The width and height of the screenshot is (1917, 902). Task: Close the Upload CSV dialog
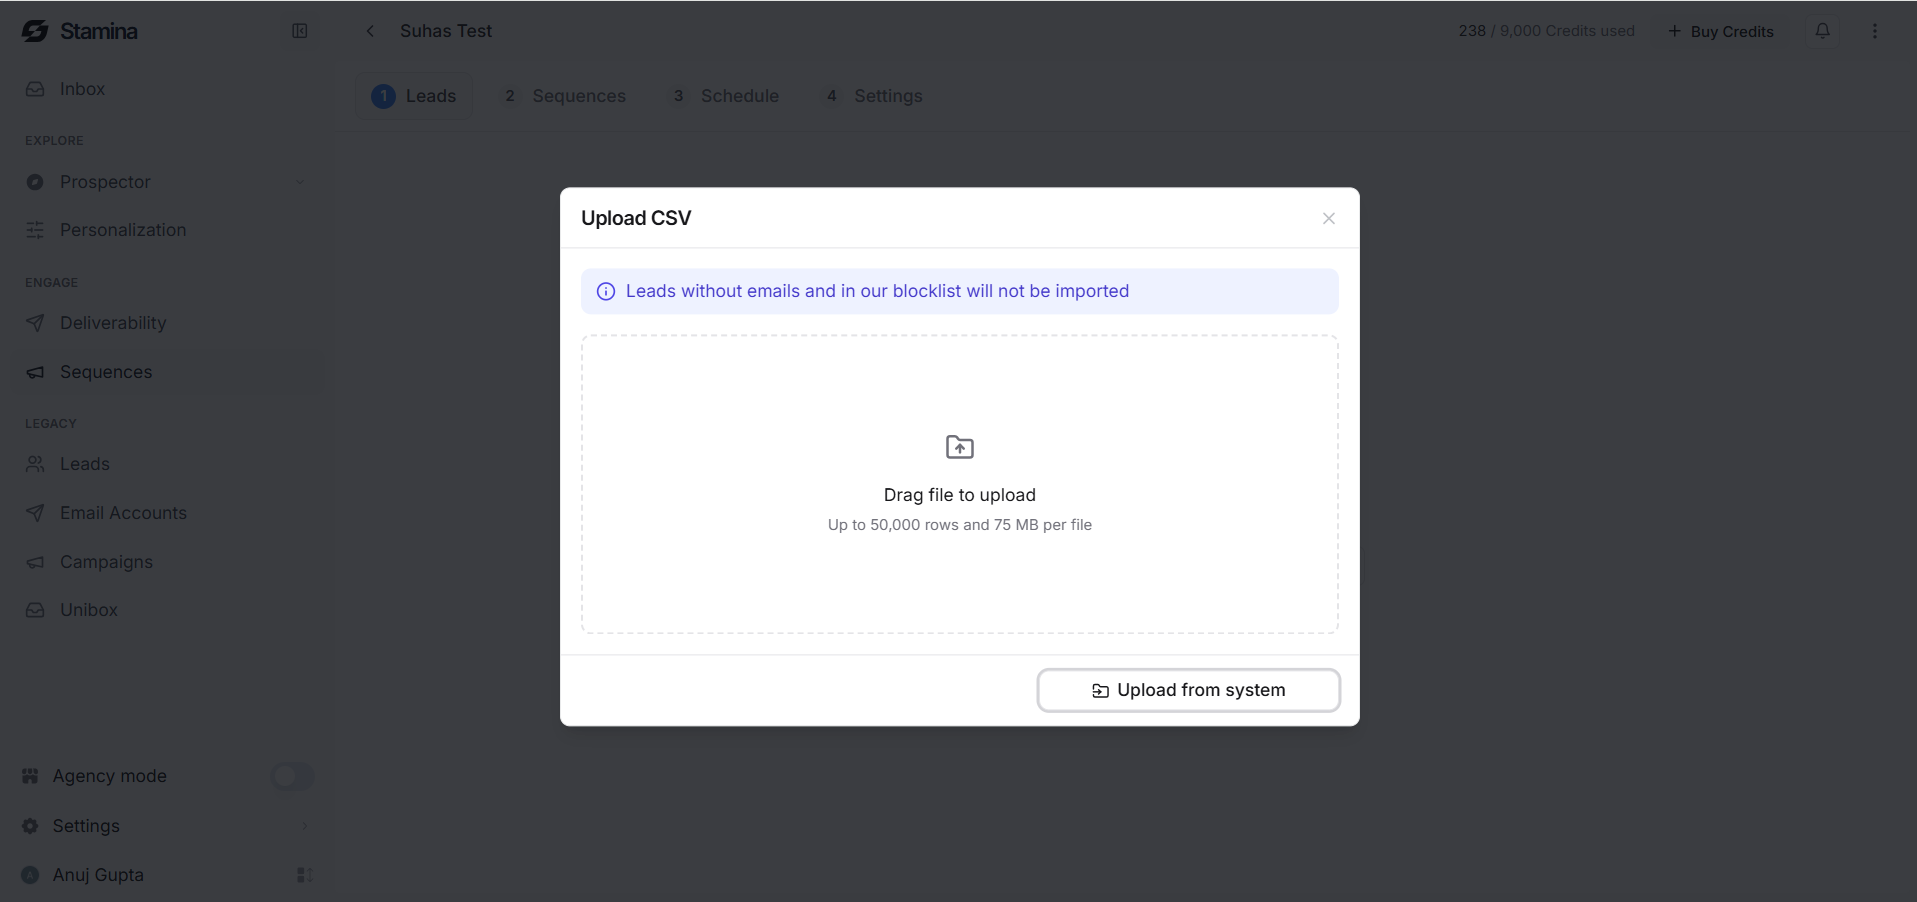tap(1329, 218)
